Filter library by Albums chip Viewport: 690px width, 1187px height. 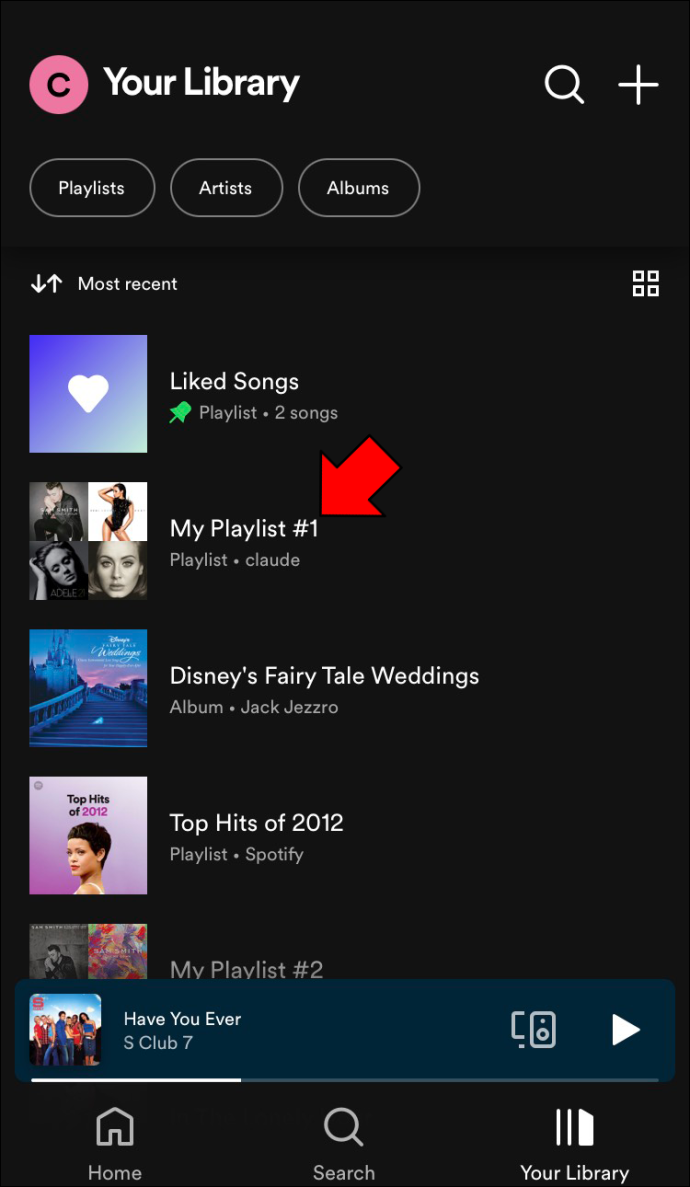click(358, 188)
